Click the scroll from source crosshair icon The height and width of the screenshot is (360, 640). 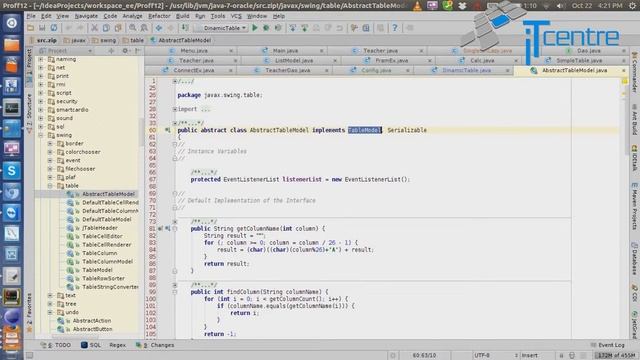coord(111,51)
